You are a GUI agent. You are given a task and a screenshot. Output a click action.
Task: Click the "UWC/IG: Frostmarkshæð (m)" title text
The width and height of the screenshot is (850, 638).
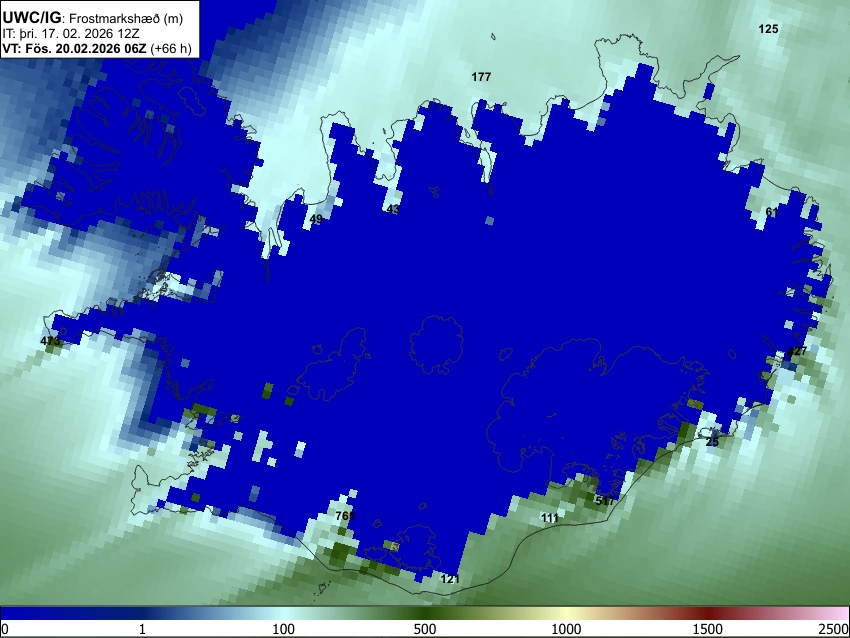point(93,18)
